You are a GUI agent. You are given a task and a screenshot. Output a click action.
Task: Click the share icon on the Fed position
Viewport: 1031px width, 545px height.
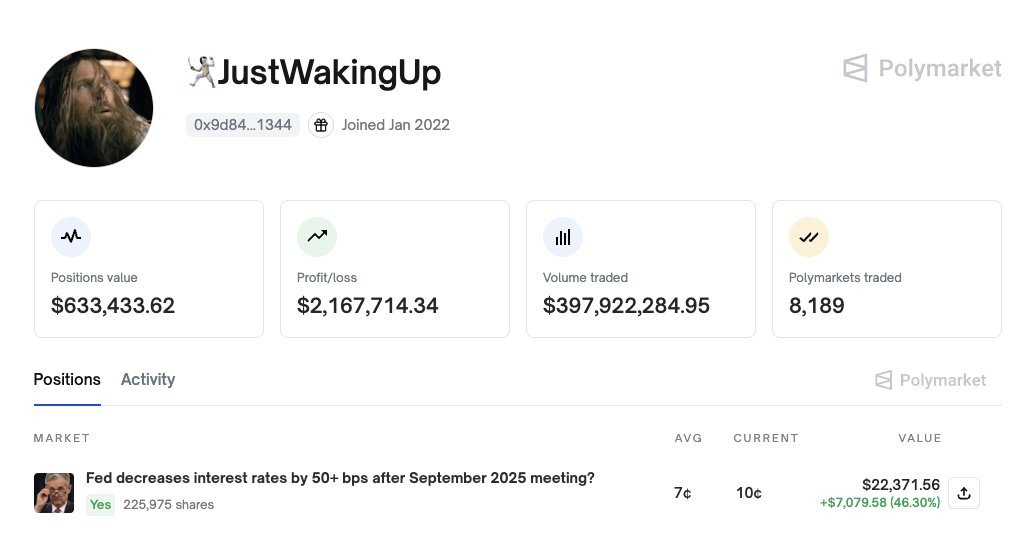(x=964, y=493)
